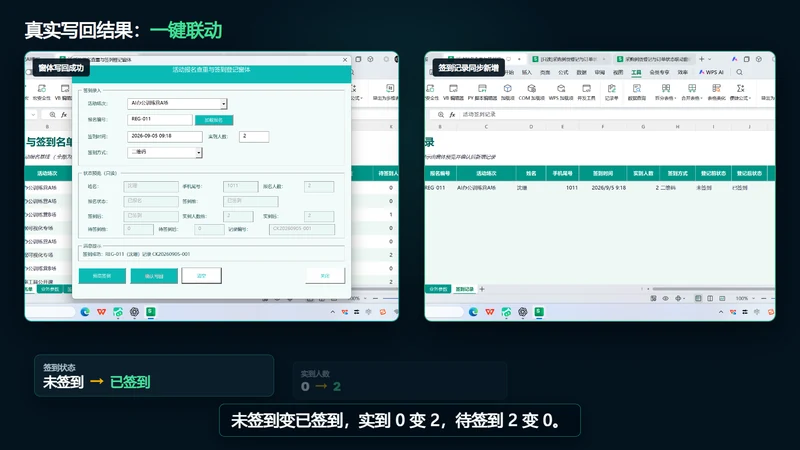
Task: Click the white close button at the form's bottom right
Action: (x=325, y=276)
